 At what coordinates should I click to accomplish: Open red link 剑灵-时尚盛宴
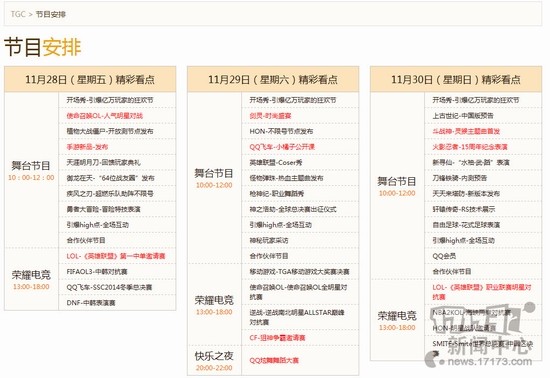270,116
